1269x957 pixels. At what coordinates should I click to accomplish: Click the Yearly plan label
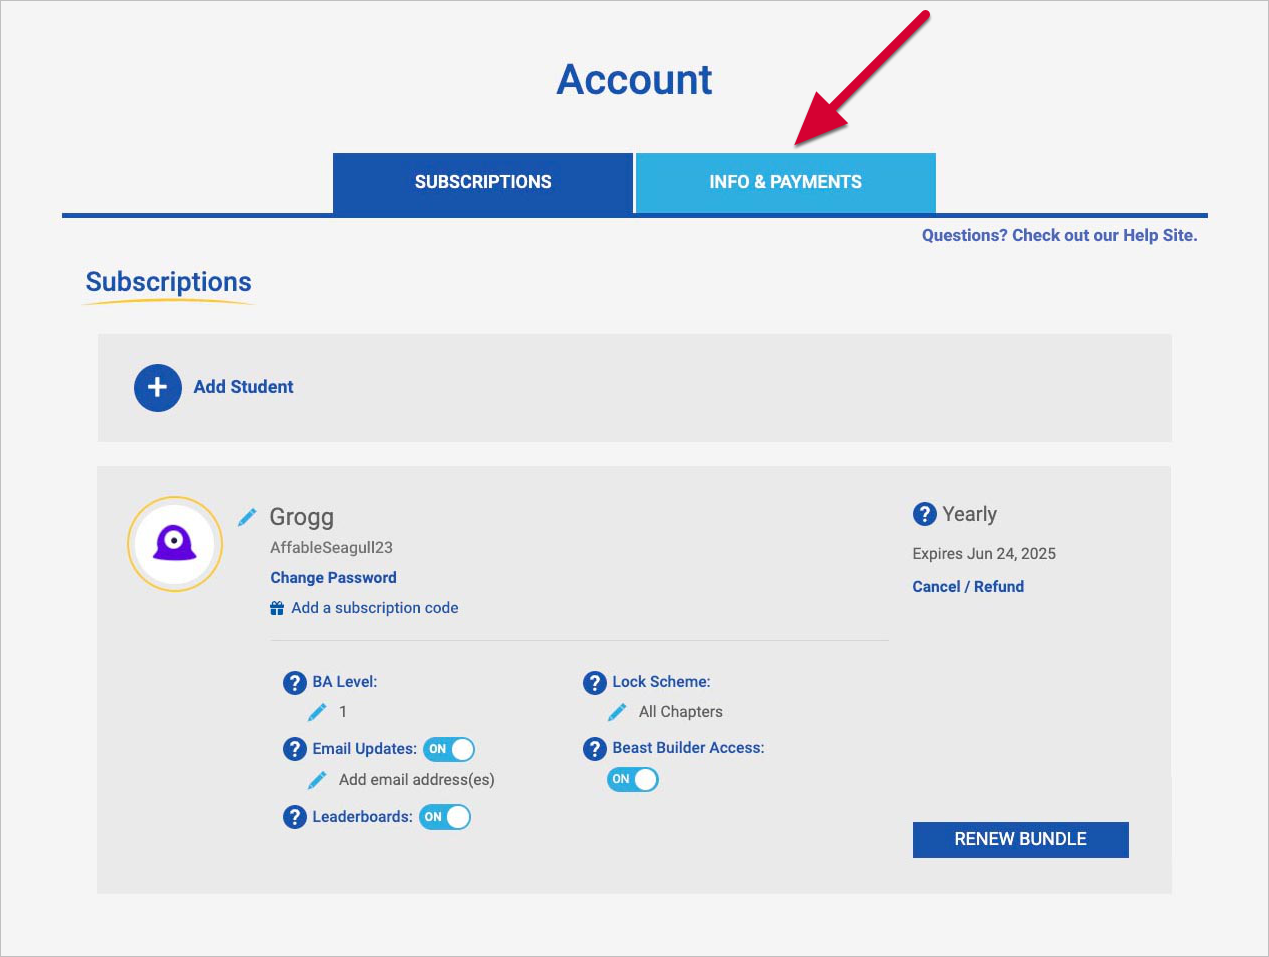tap(970, 515)
